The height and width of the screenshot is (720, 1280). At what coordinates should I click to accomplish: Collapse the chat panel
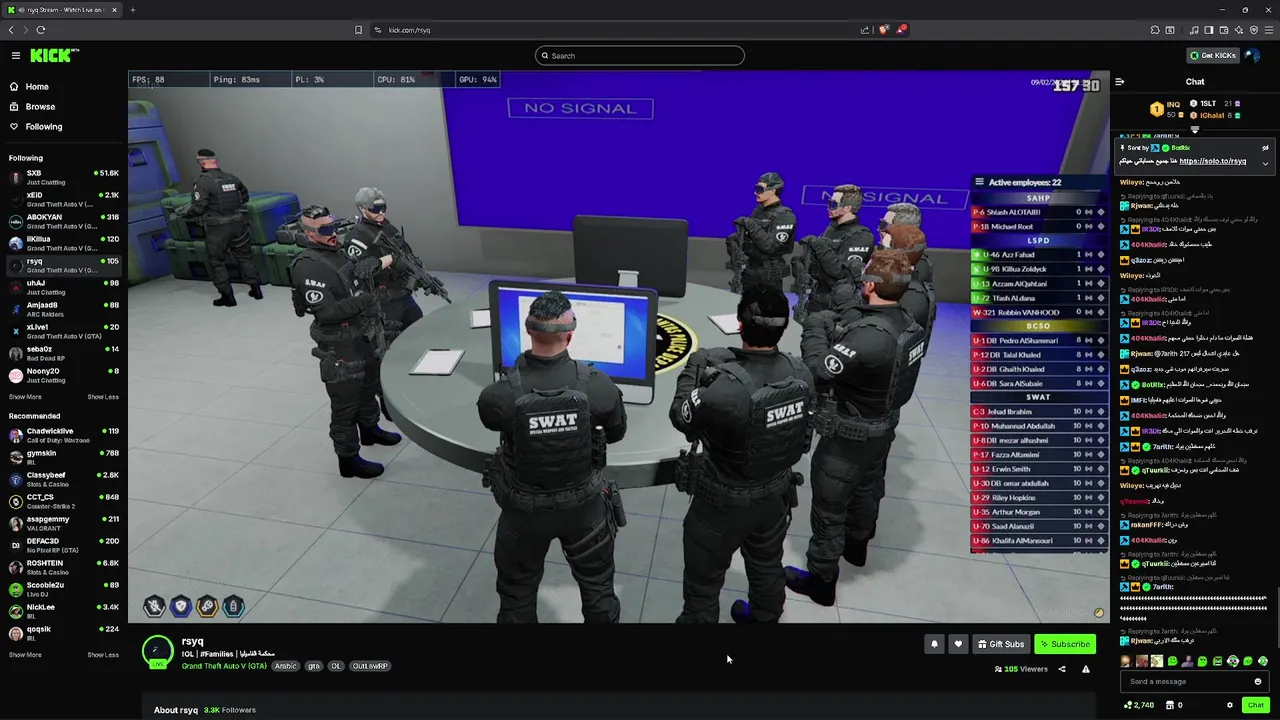click(x=1120, y=82)
